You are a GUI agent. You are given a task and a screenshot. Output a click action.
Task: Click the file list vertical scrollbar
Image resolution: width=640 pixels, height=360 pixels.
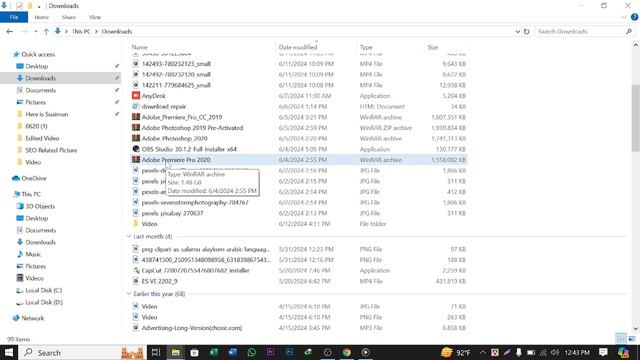pos(636,118)
